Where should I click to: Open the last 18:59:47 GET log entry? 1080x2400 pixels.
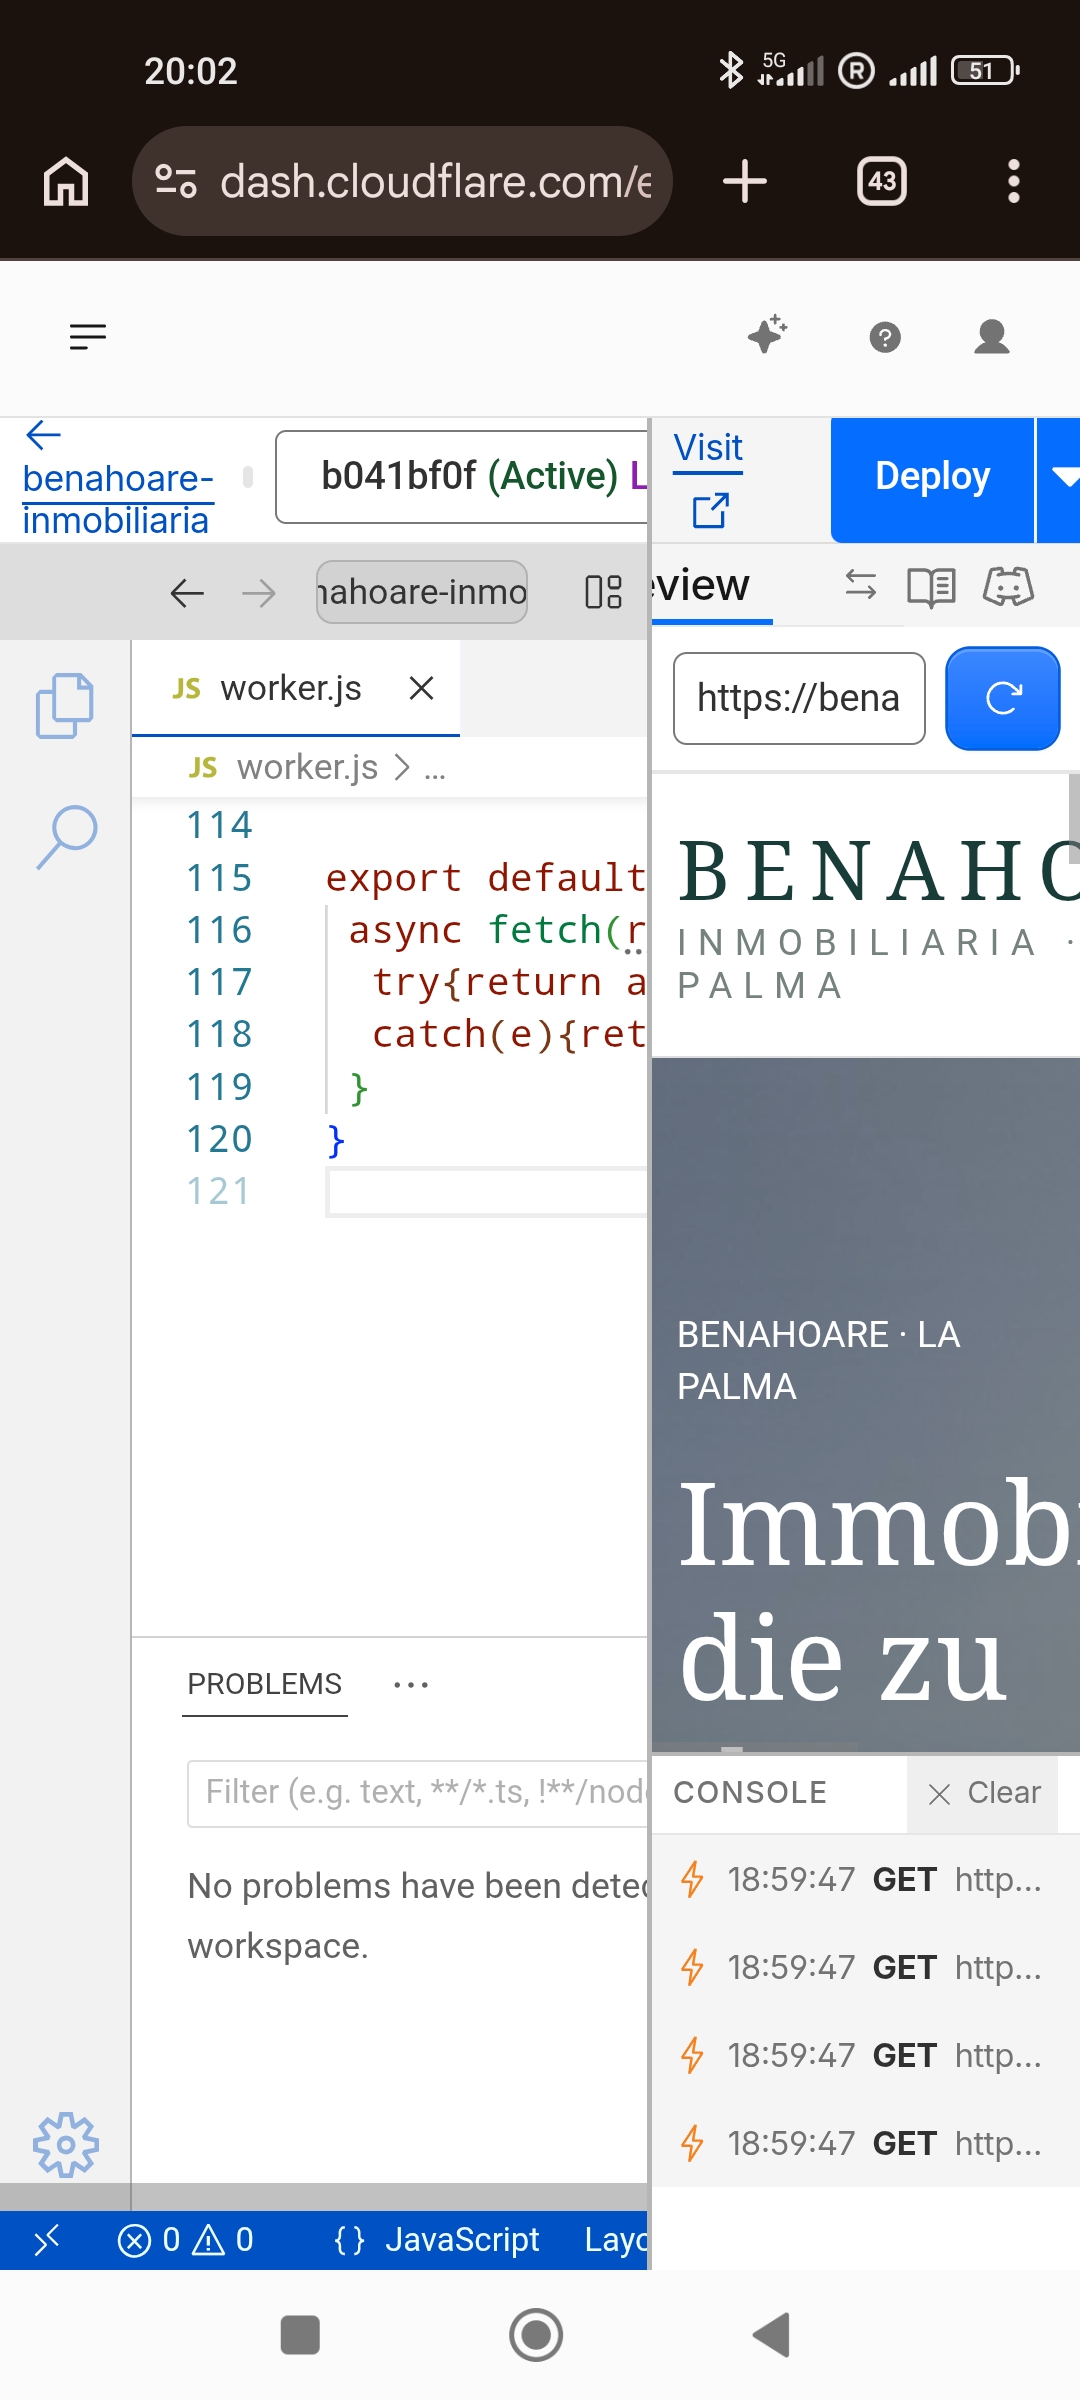[866, 2143]
